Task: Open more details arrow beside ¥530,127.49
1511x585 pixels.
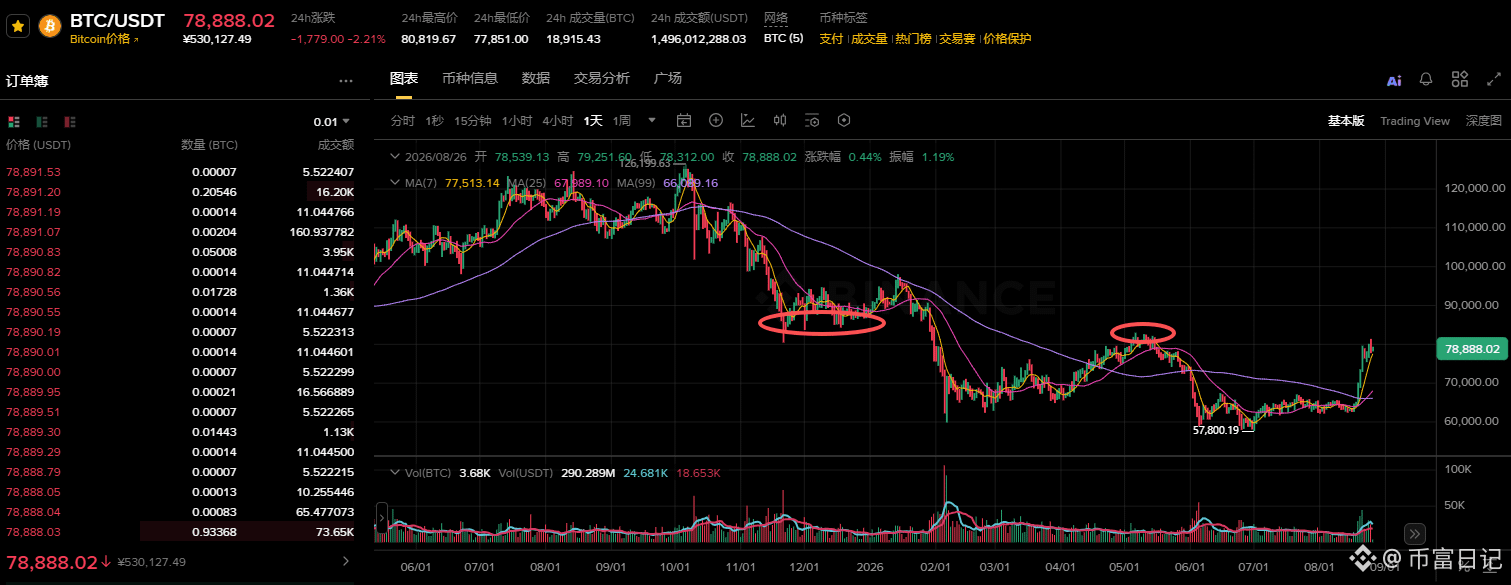Action: [346, 562]
